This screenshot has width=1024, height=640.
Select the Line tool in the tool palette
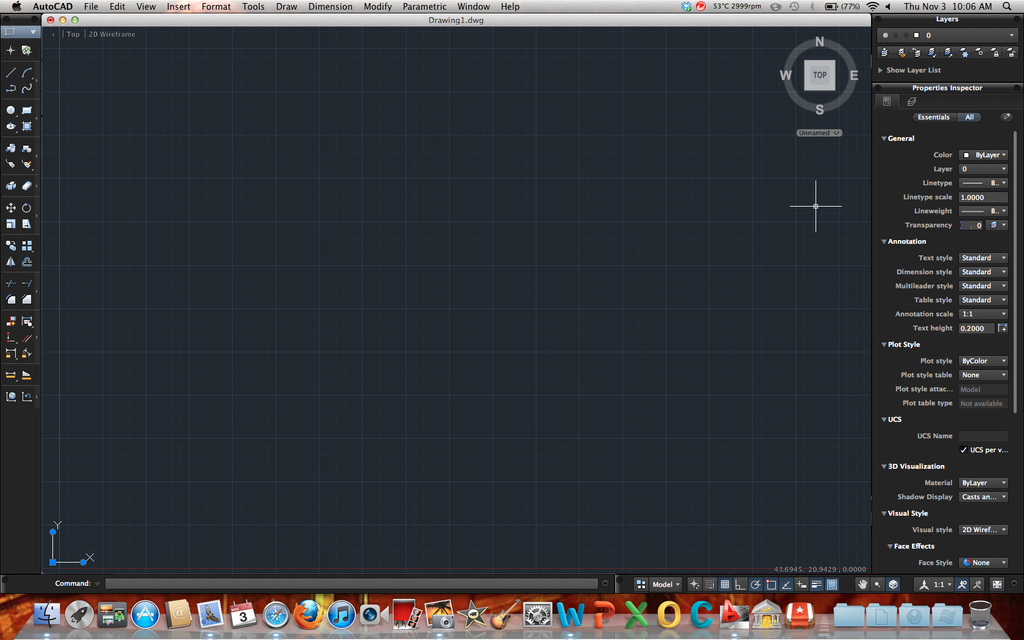pos(11,72)
